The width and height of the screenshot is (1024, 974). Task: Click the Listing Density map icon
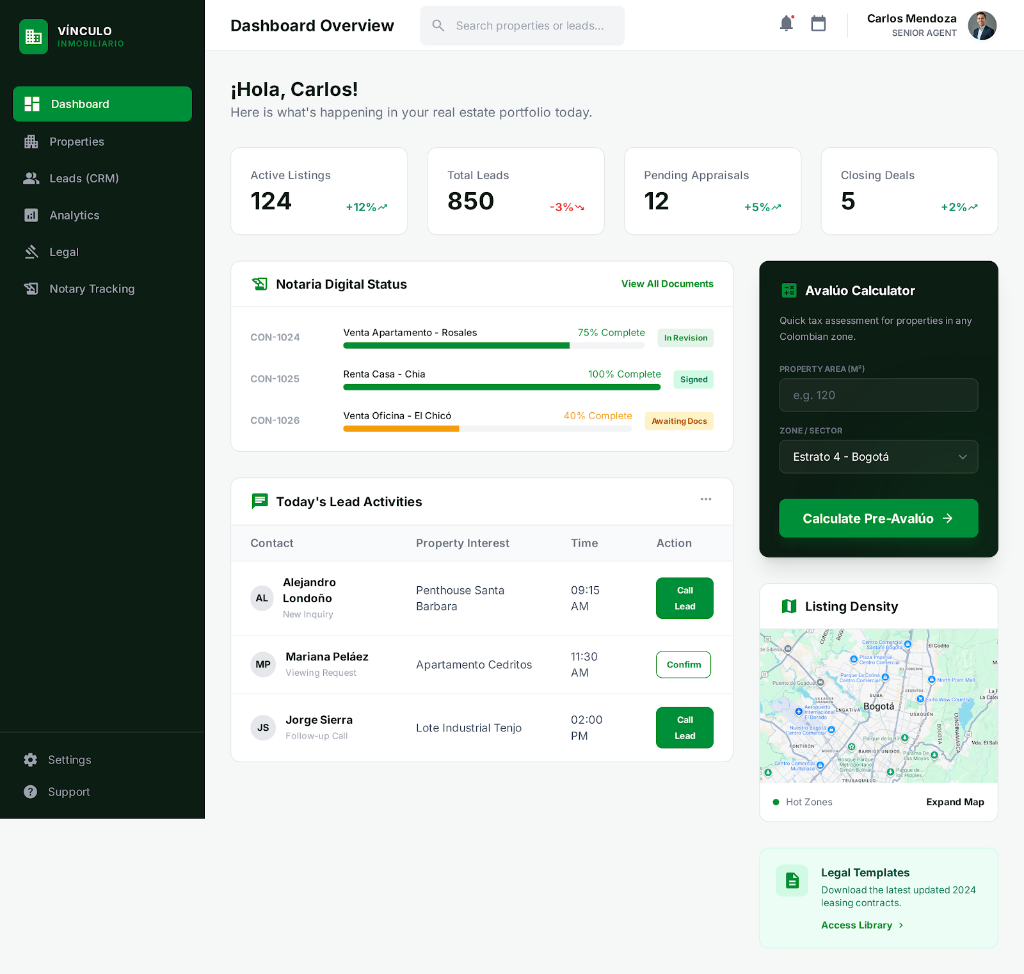(789, 606)
